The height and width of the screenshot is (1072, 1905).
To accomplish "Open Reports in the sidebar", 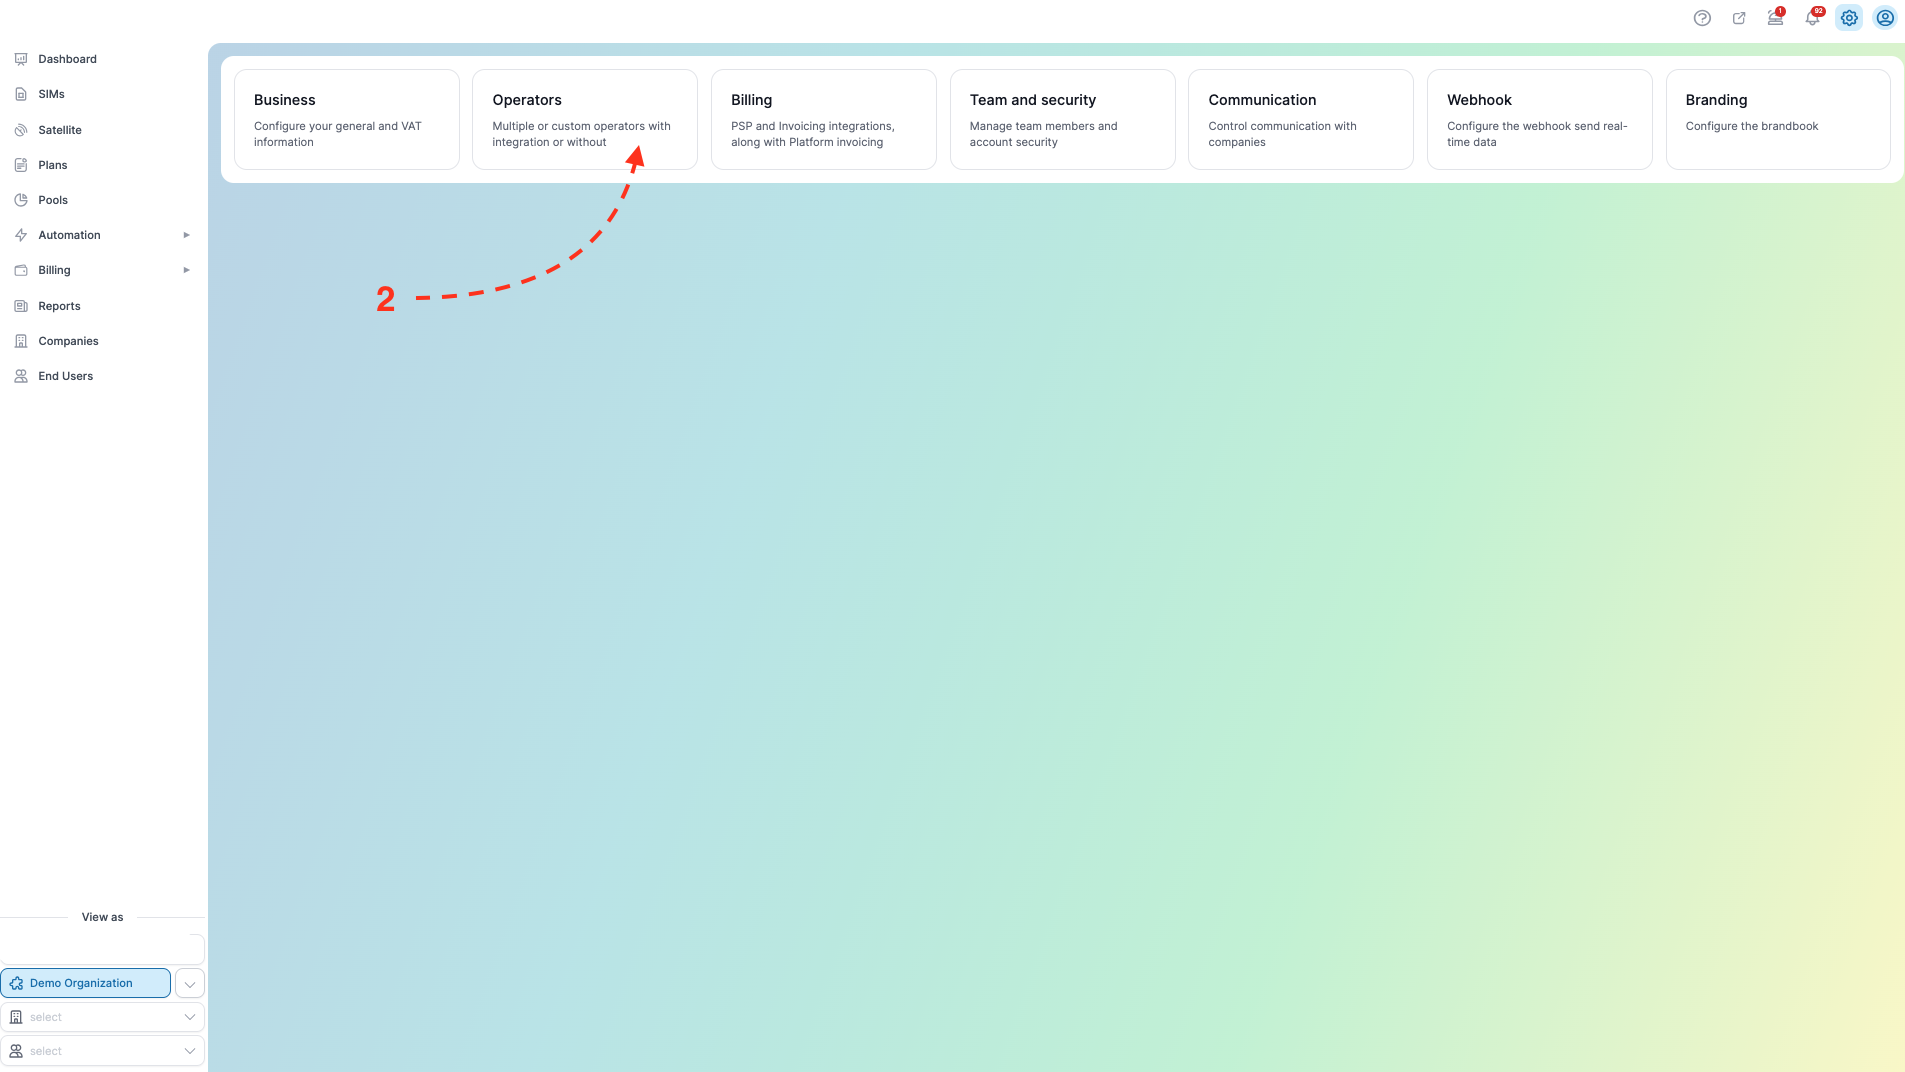I will point(59,306).
